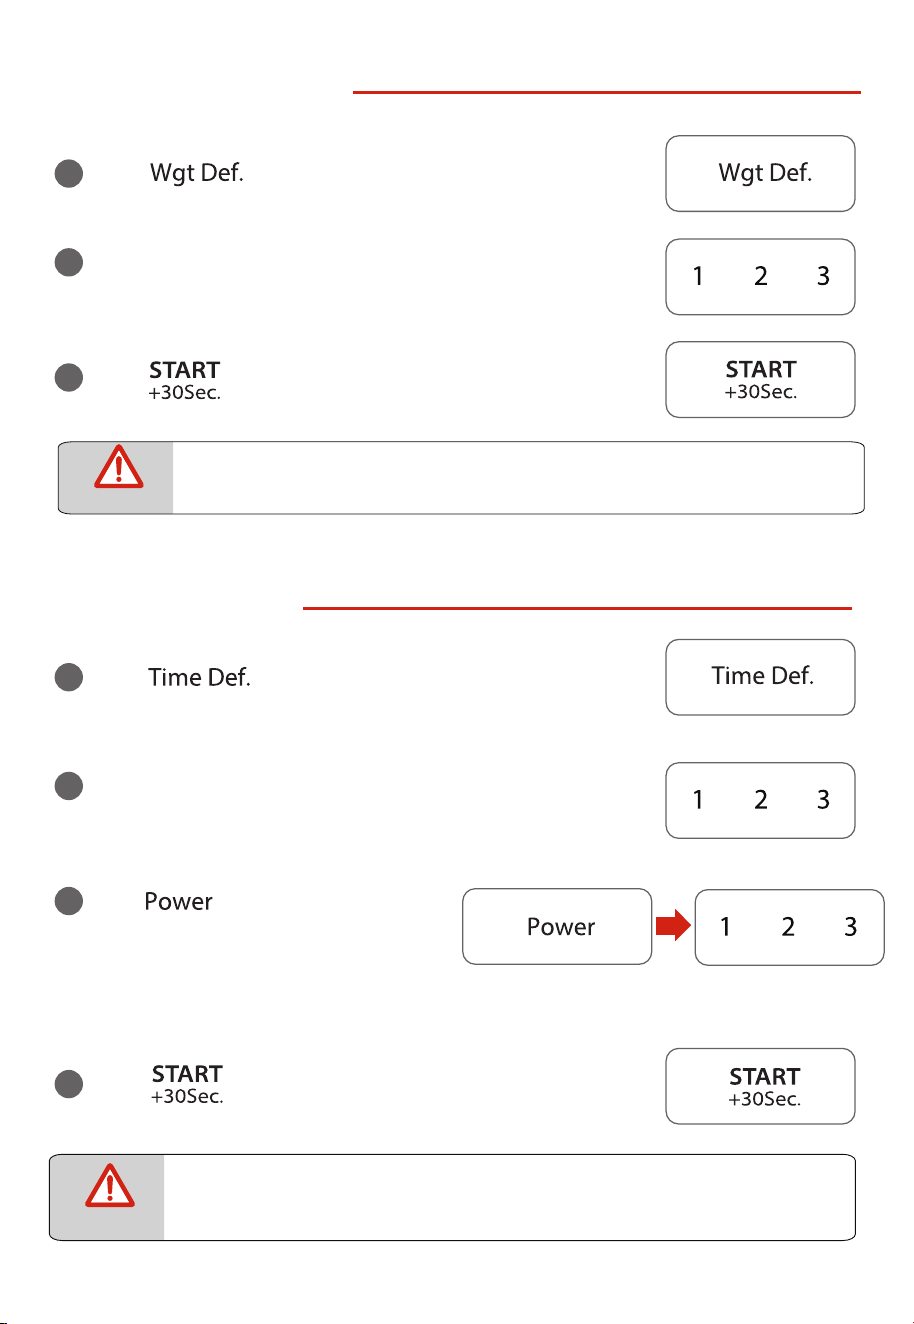Click empty text area of upper caution notice

(x=518, y=478)
